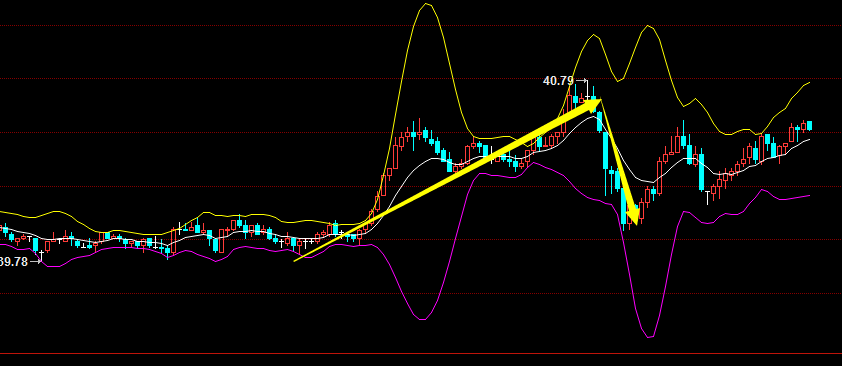The image size is (842, 366).
Task: Click the right end of the yellow upper band
Action: point(808,83)
